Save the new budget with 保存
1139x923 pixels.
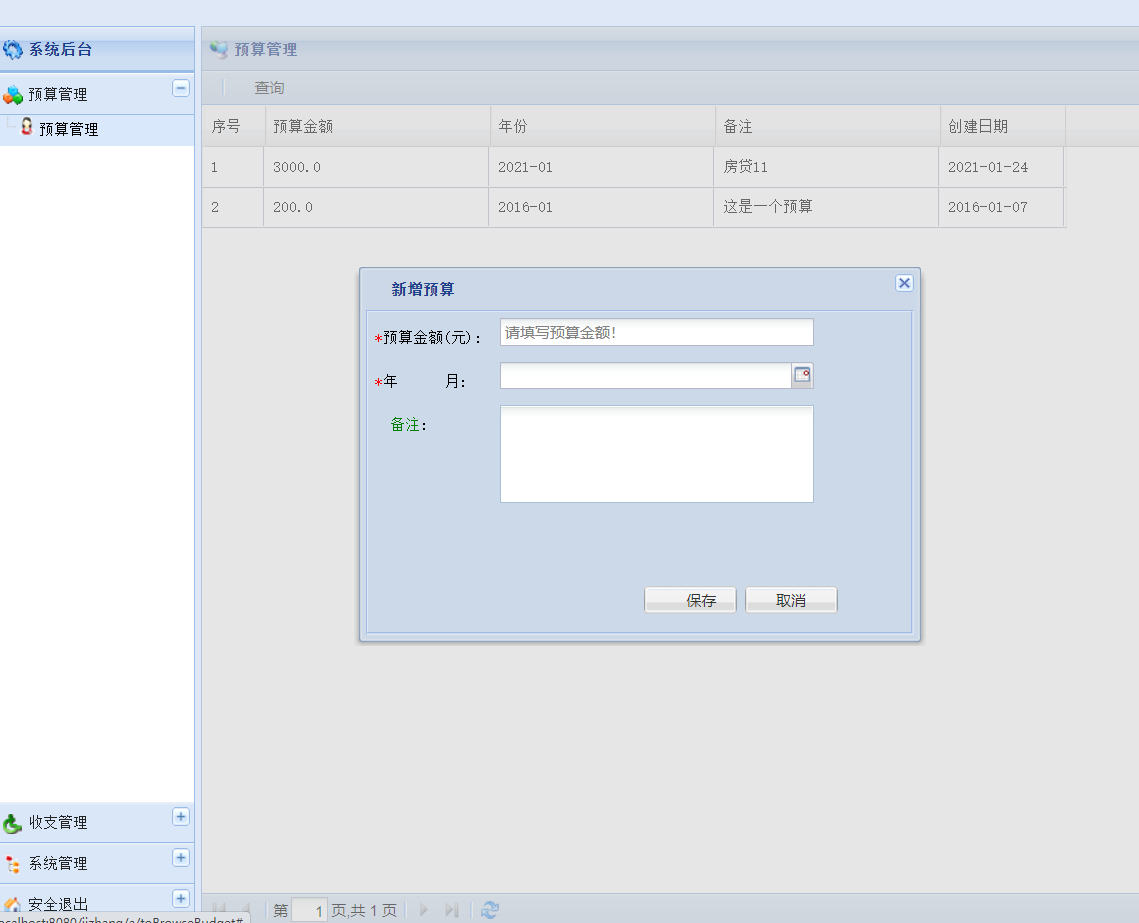pyautogui.click(x=690, y=600)
